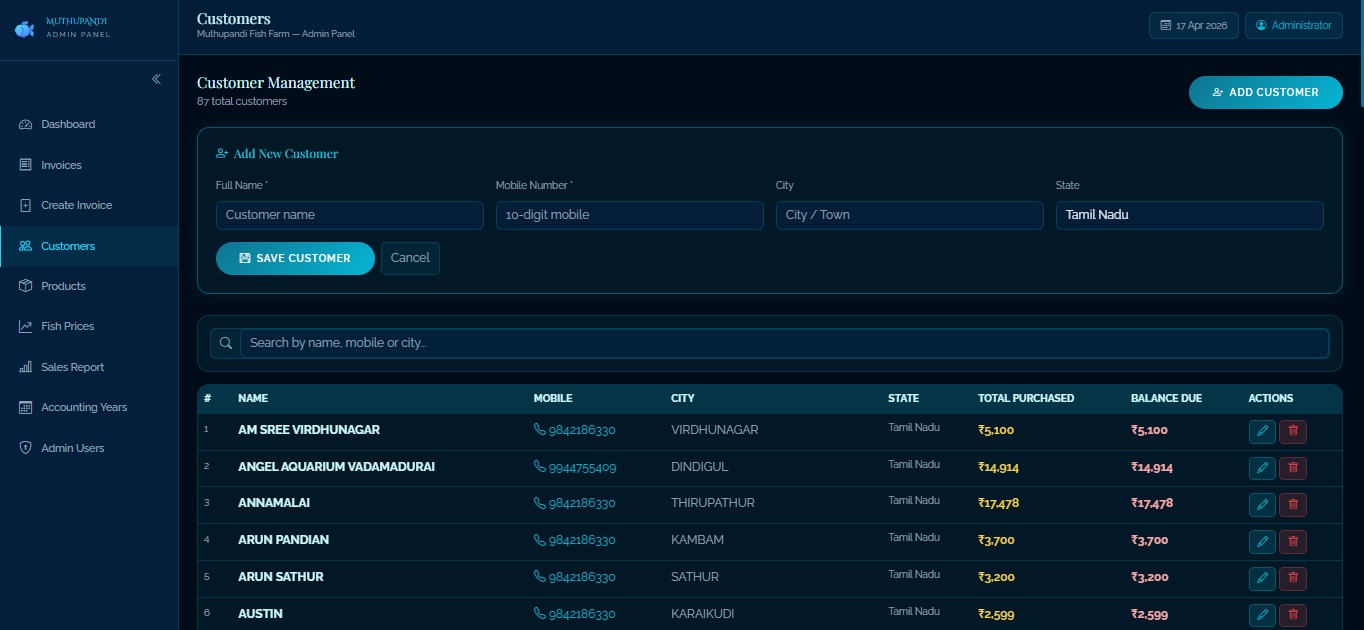Viewport: 1364px width, 630px height.
Task: Click the fish logo in the sidebar
Action: (24, 29)
